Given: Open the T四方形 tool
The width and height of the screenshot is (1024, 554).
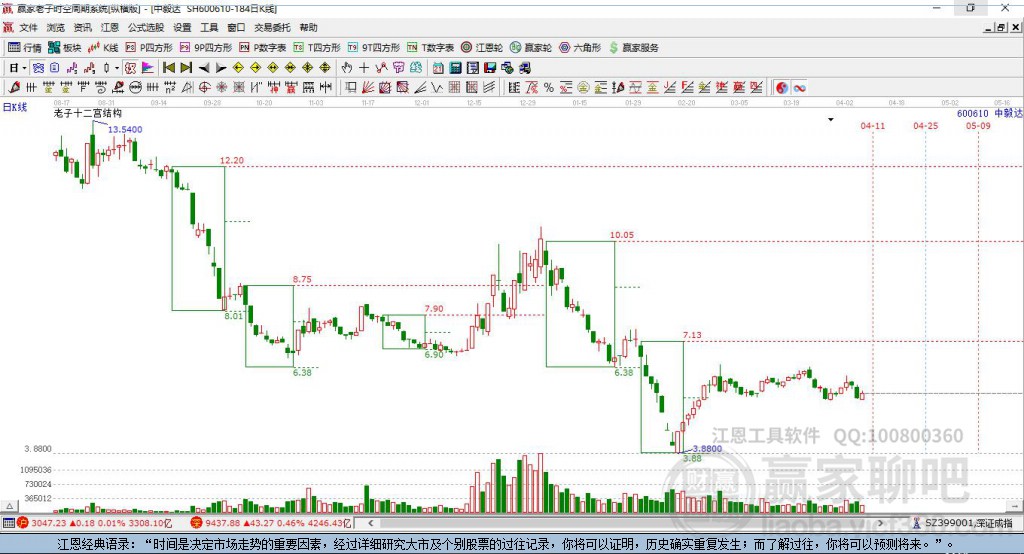Looking at the screenshot, I should pos(317,48).
